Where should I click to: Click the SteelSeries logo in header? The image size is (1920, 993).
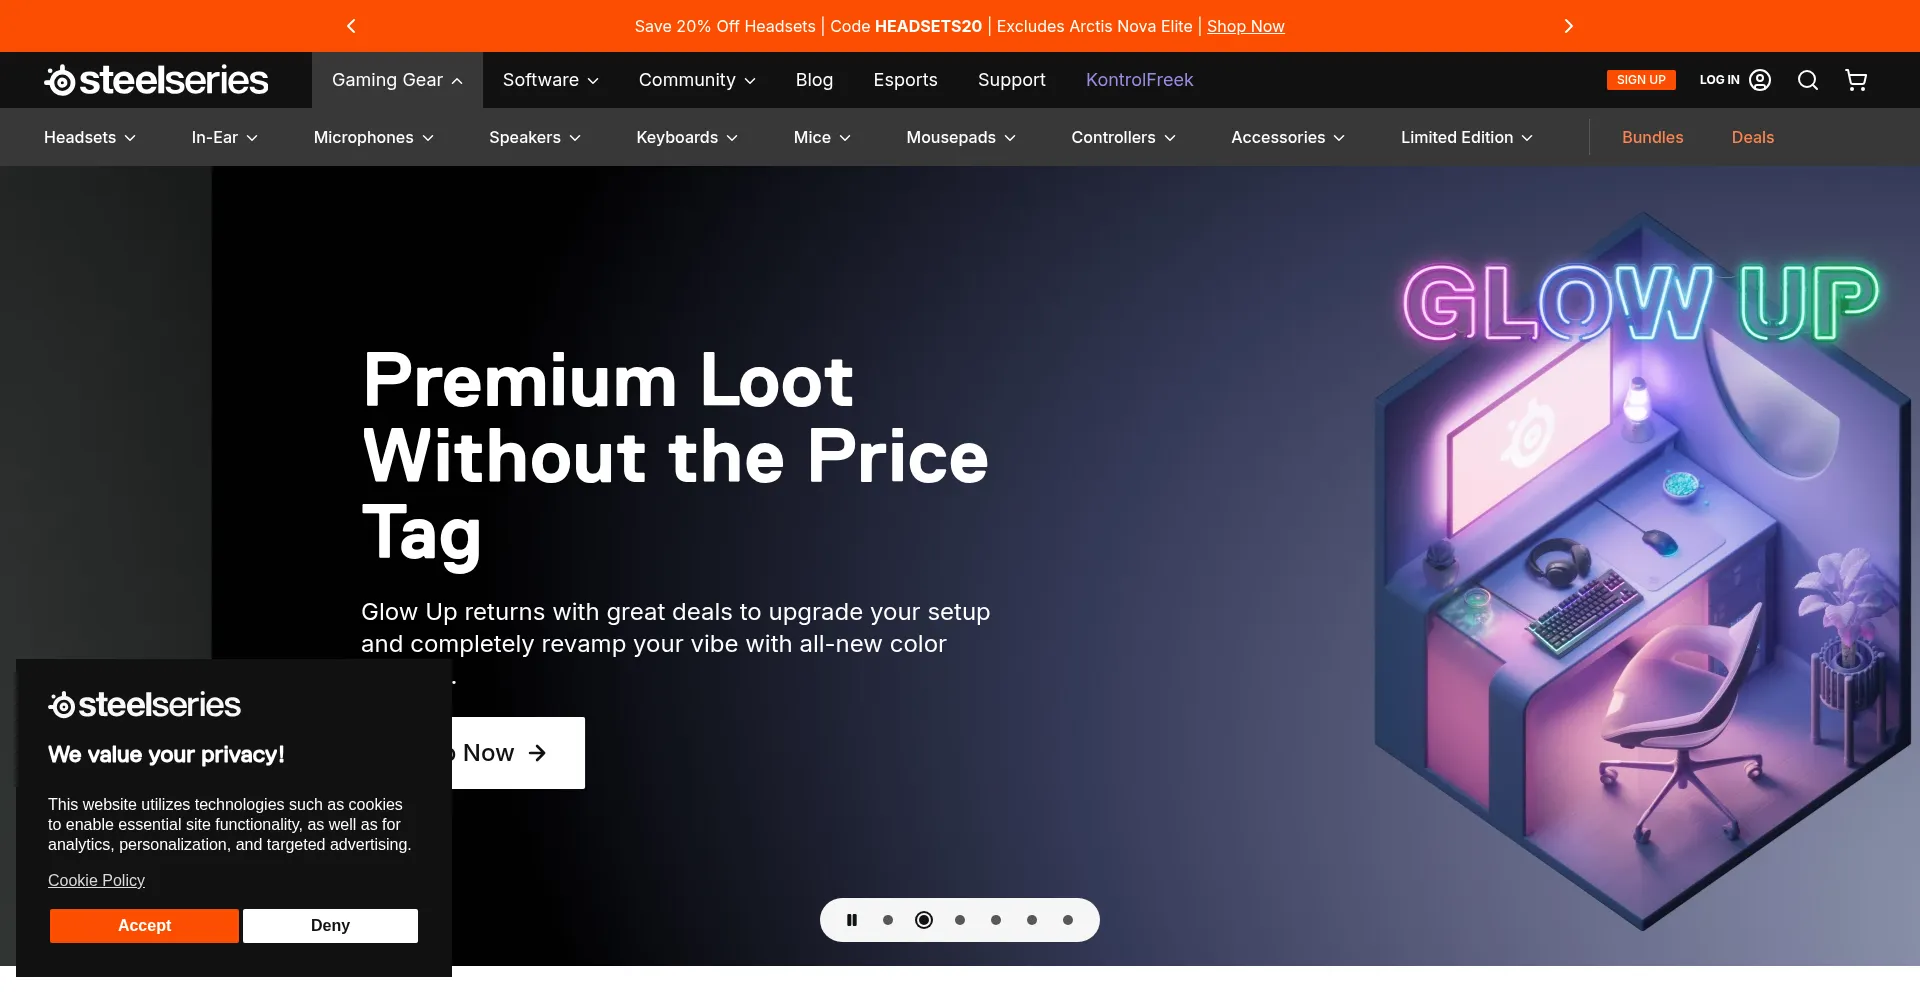(x=156, y=80)
